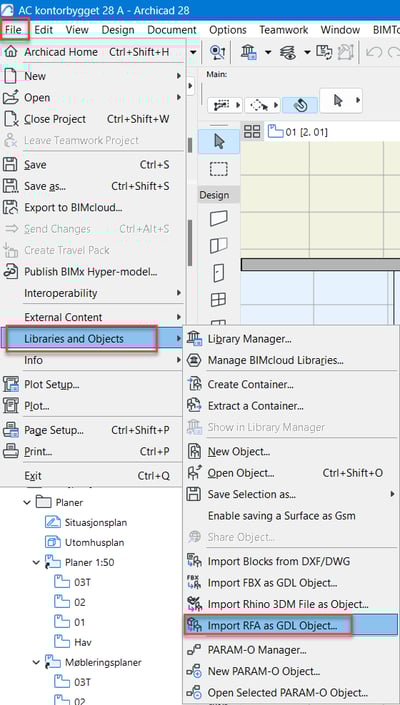Select the Arrow tool in toolbox
Screen dimensions: 400x705
click(219, 142)
